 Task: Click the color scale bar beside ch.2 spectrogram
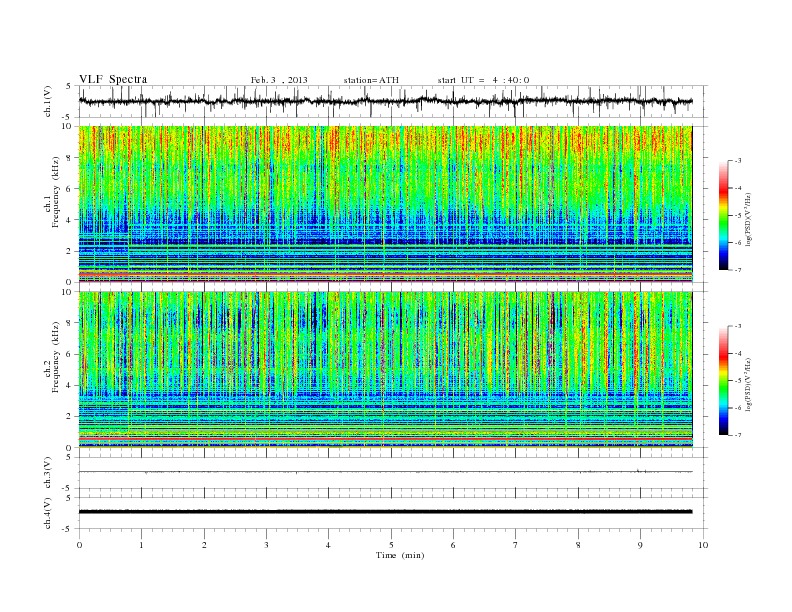click(x=723, y=380)
